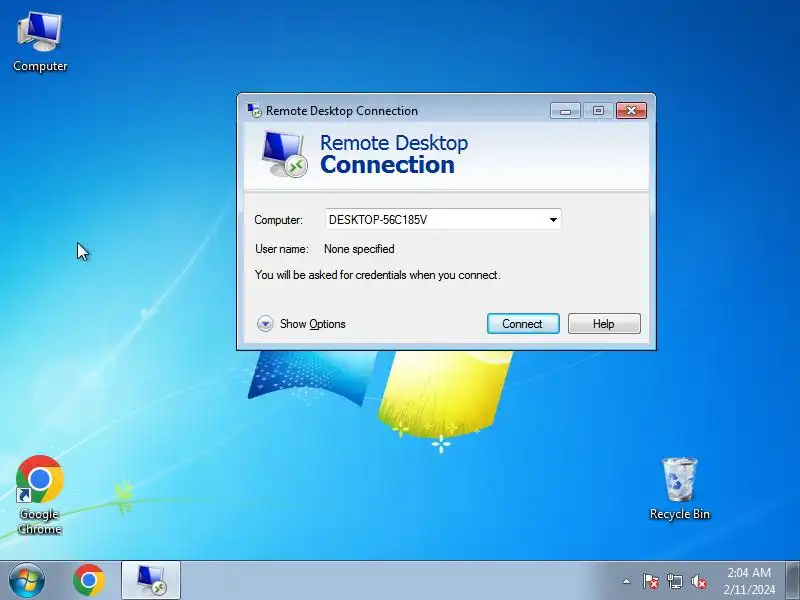800x600 pixels.
Task: Click the Remote Desktop title bar icon
Action: (254, 110)
